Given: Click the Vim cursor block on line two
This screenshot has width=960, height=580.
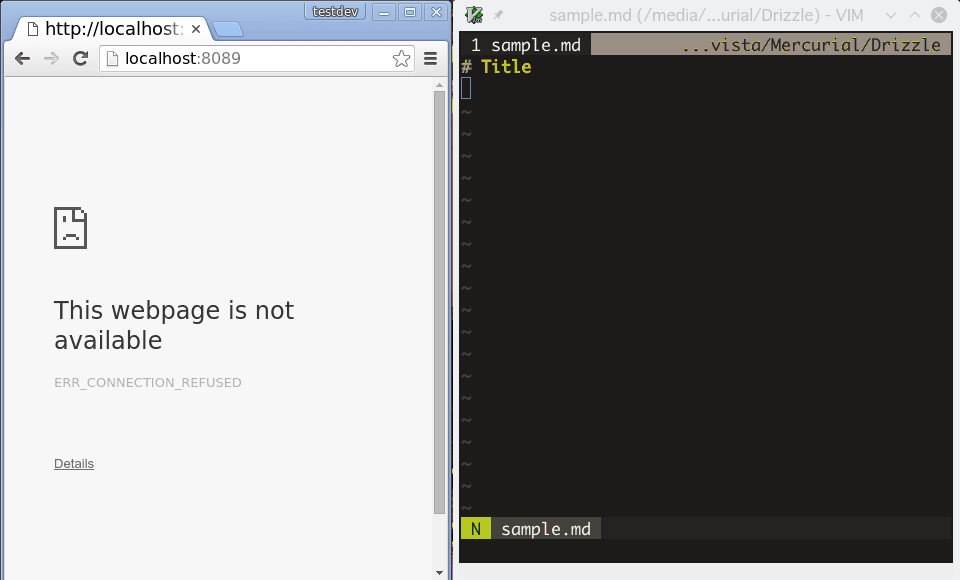Looking at the screenshot, I should click(466, 88).
